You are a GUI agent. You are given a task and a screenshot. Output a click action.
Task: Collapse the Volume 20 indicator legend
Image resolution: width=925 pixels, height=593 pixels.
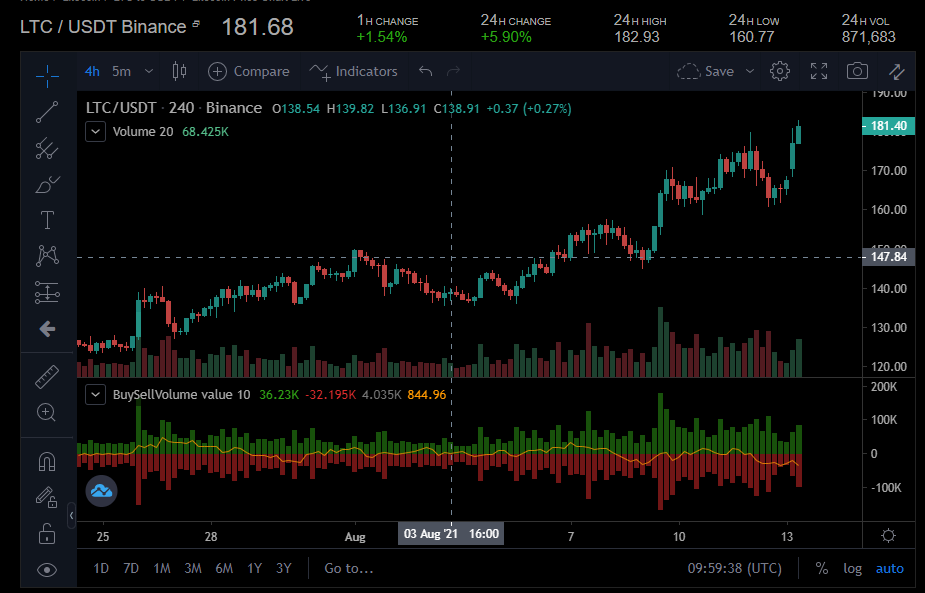click(95, 132)
